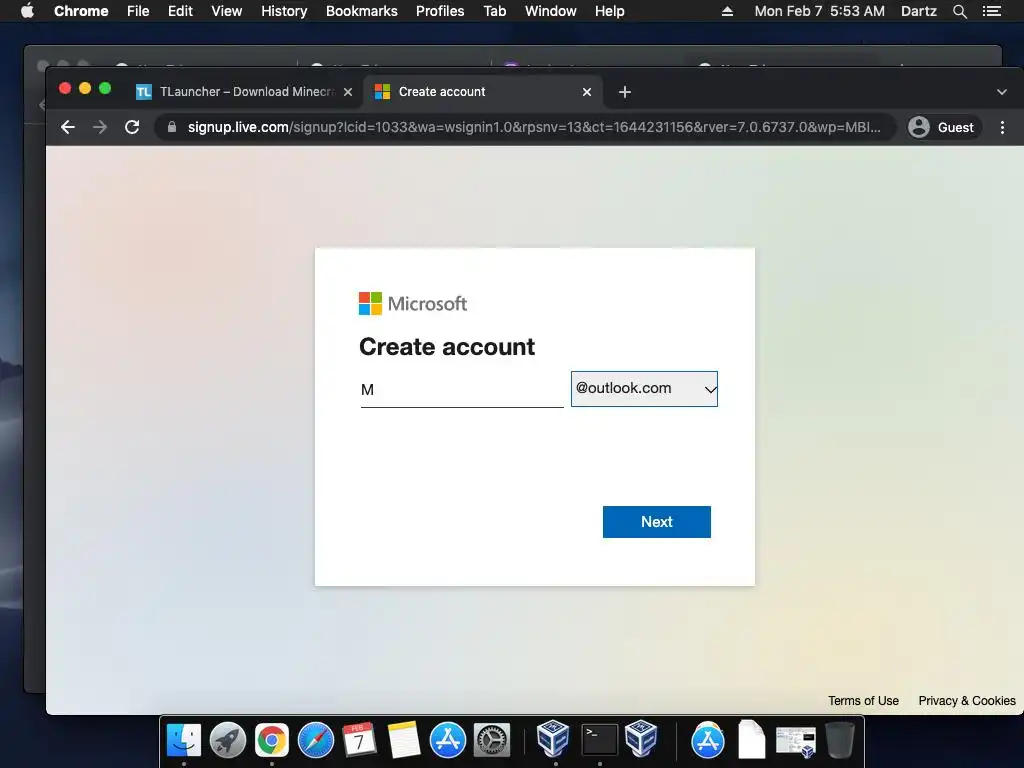Open the Apple menu
1024x768 pixels.
pos(27,11)
